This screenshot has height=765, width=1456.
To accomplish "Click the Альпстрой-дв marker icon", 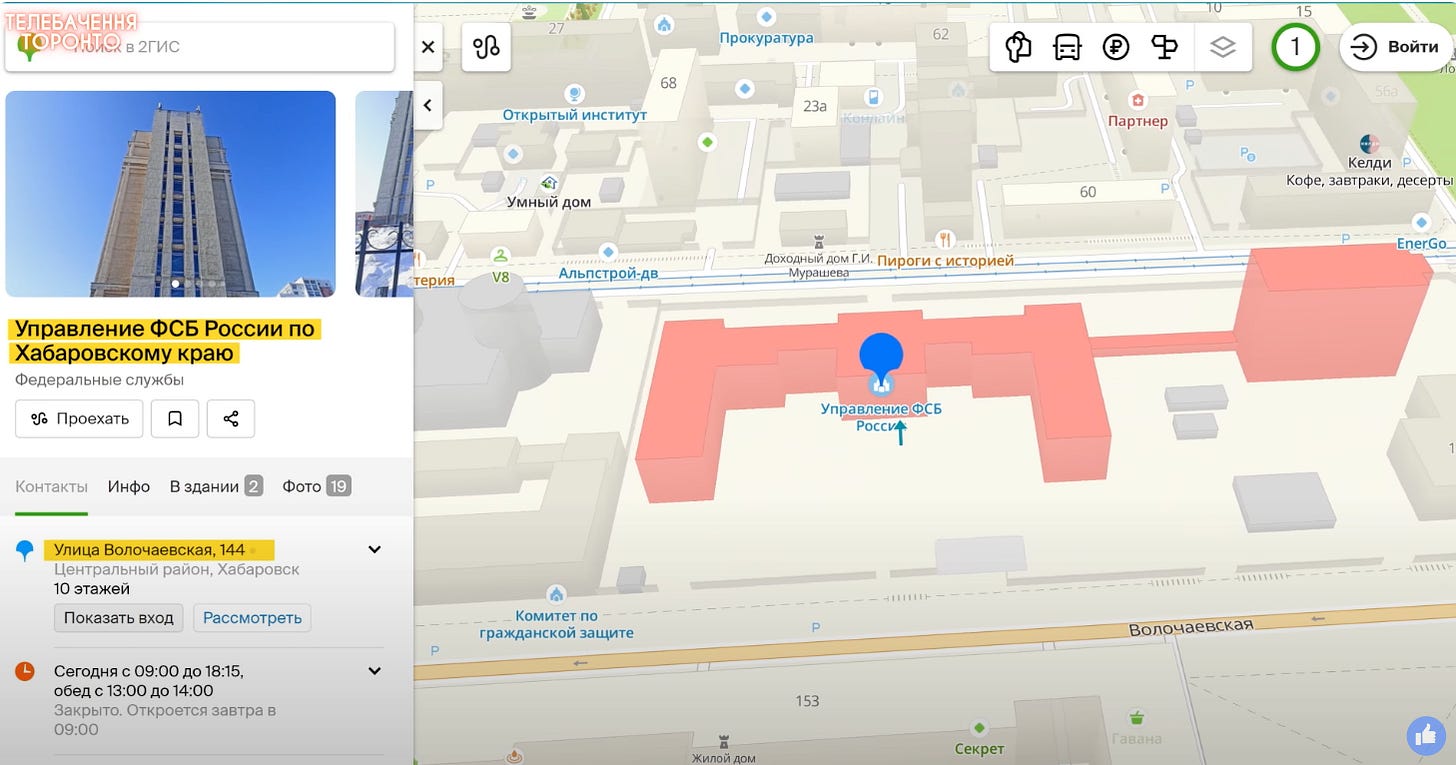I will [606, 252].
